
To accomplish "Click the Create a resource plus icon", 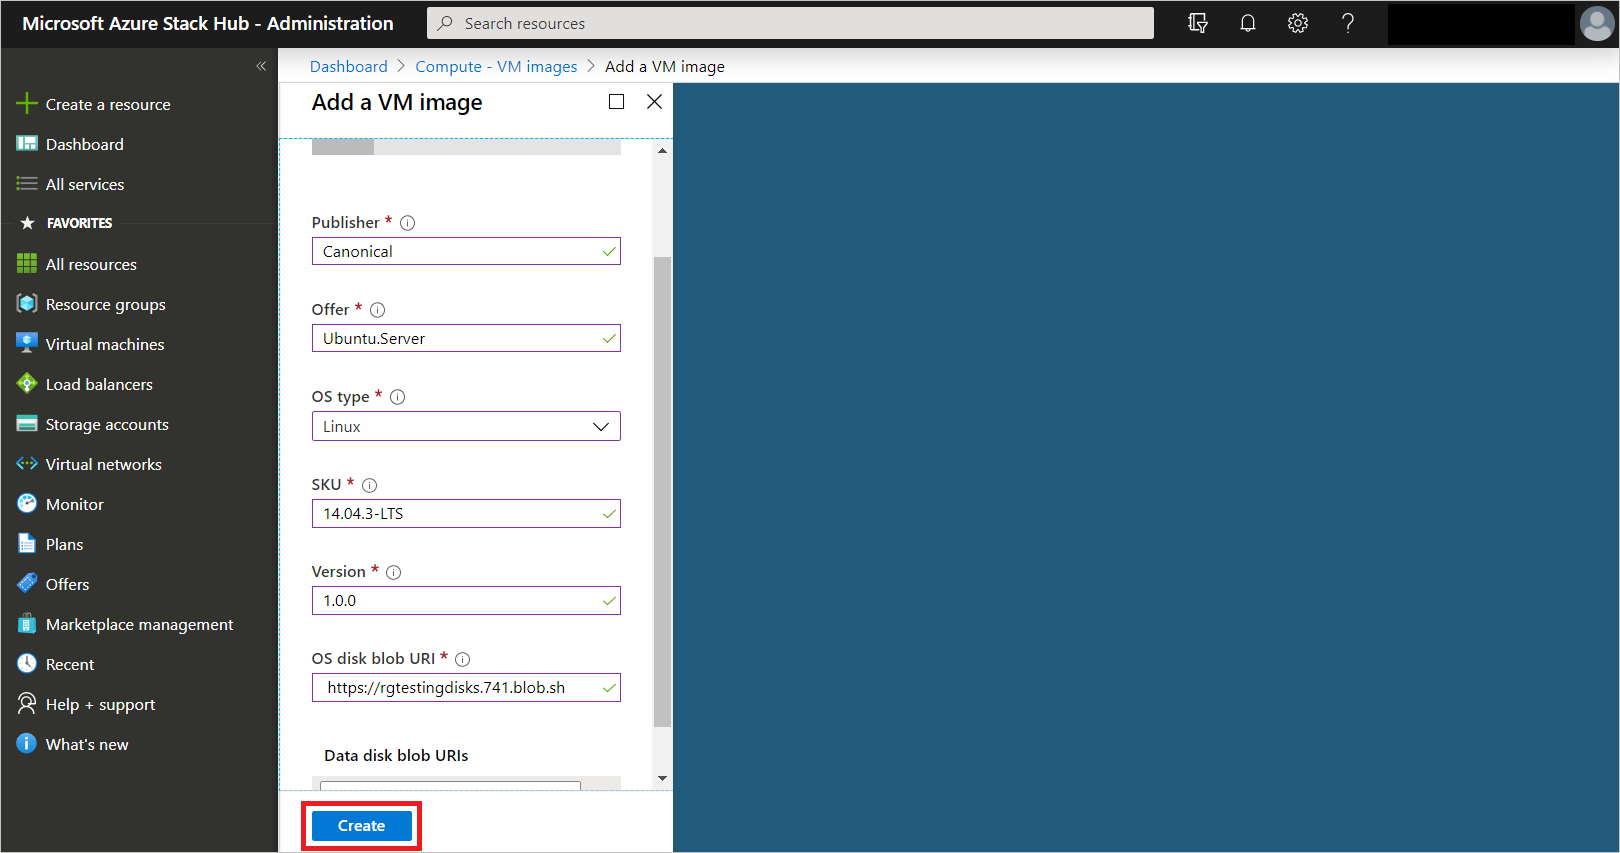I will pos(27,104).
